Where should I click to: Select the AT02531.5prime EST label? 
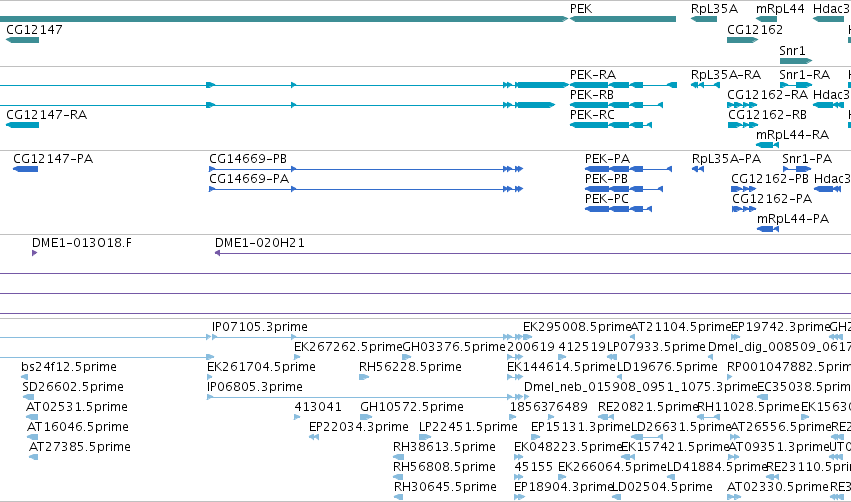pyautogui.click(x=77, y=407)
